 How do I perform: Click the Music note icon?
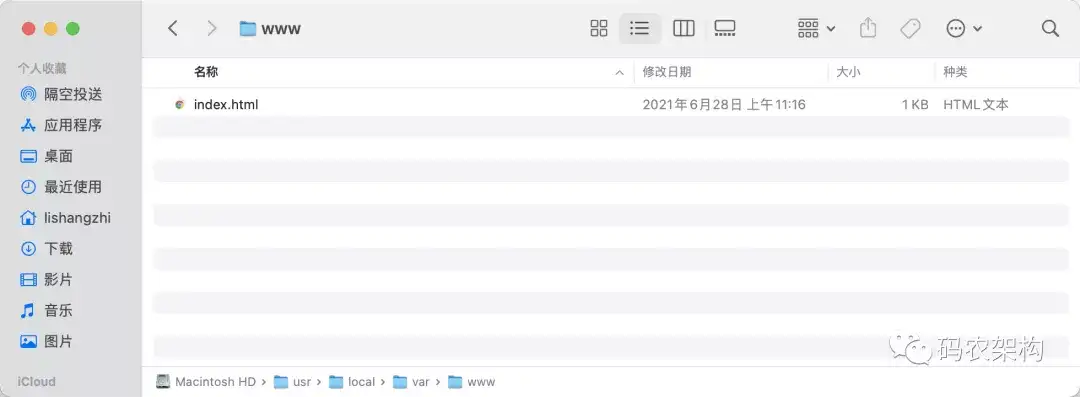(x=28, y=311)
